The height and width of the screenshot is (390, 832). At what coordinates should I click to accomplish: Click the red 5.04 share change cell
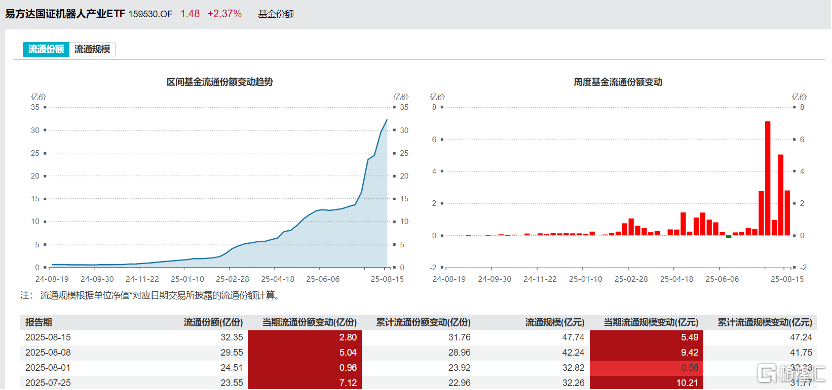point(305,352)
